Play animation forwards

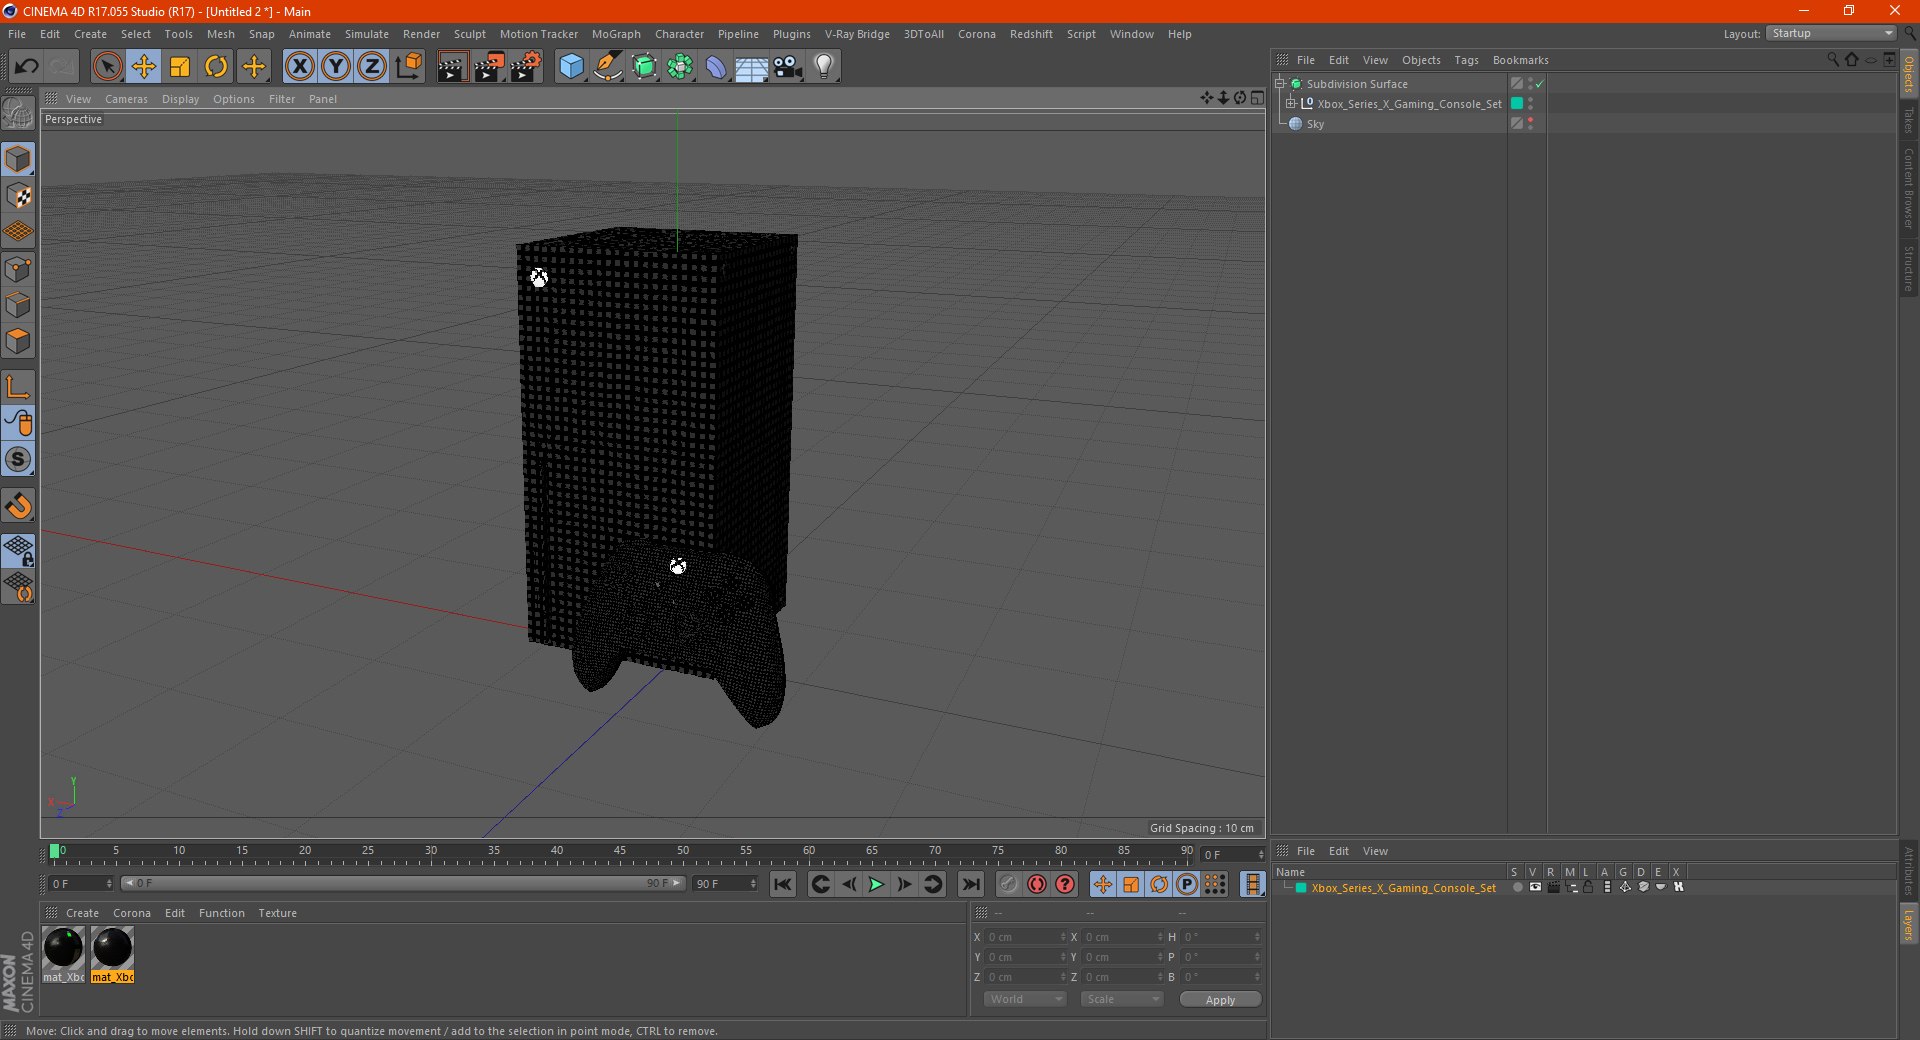(876, 884)
